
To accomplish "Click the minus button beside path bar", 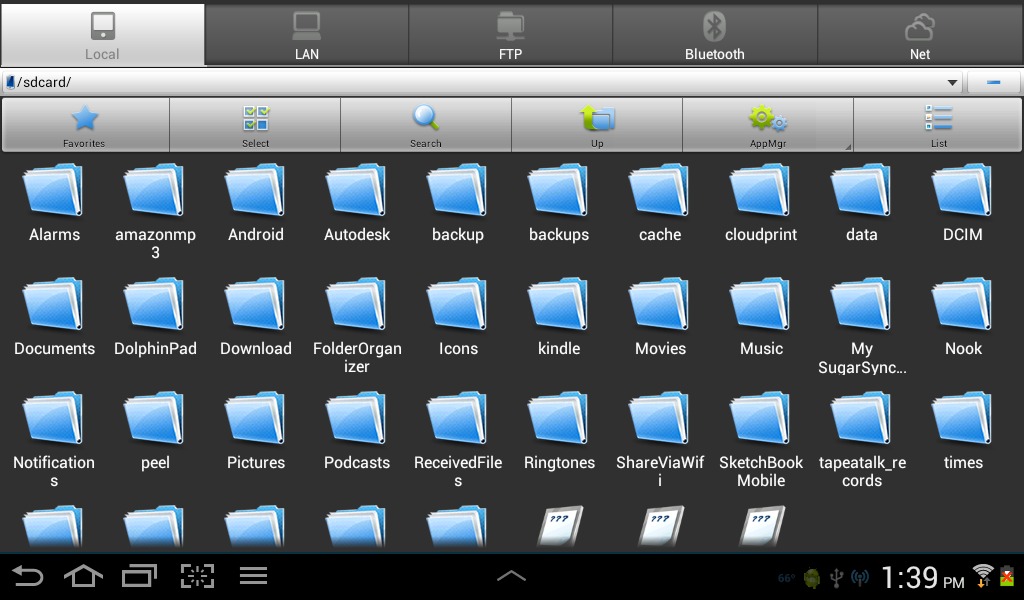I will (993, 82).
